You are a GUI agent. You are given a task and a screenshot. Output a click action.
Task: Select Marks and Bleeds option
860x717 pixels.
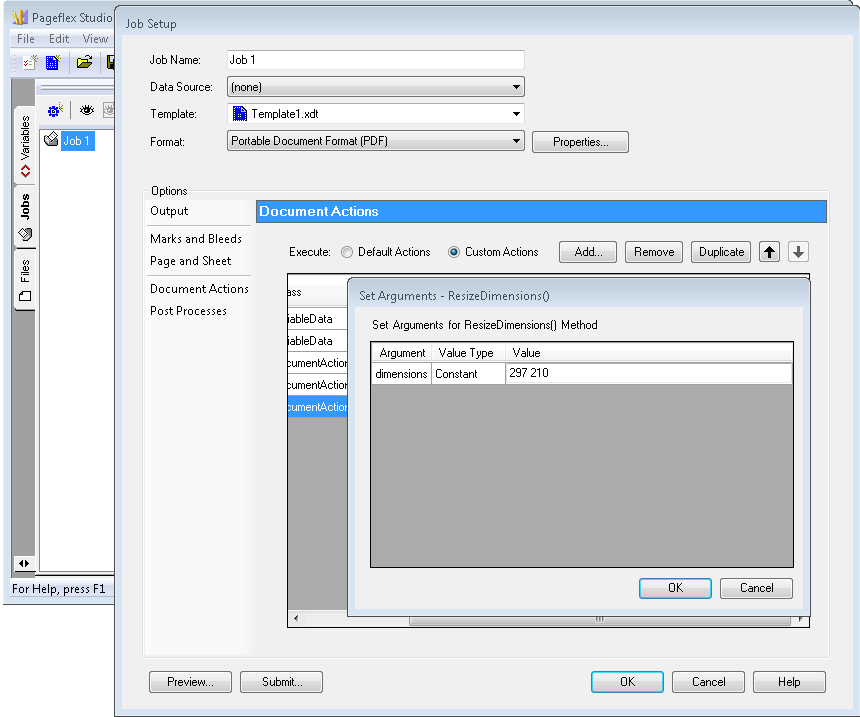coord(196,239)
